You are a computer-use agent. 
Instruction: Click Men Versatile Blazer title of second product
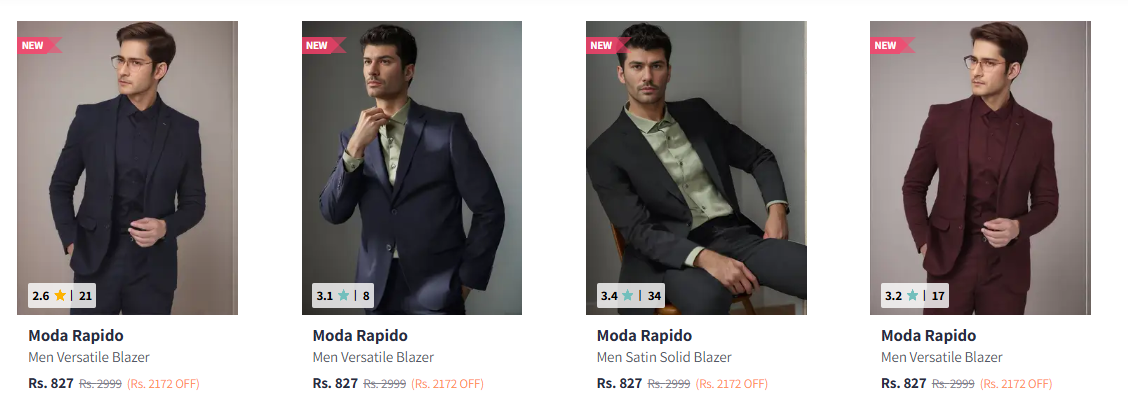pos(373,357)
